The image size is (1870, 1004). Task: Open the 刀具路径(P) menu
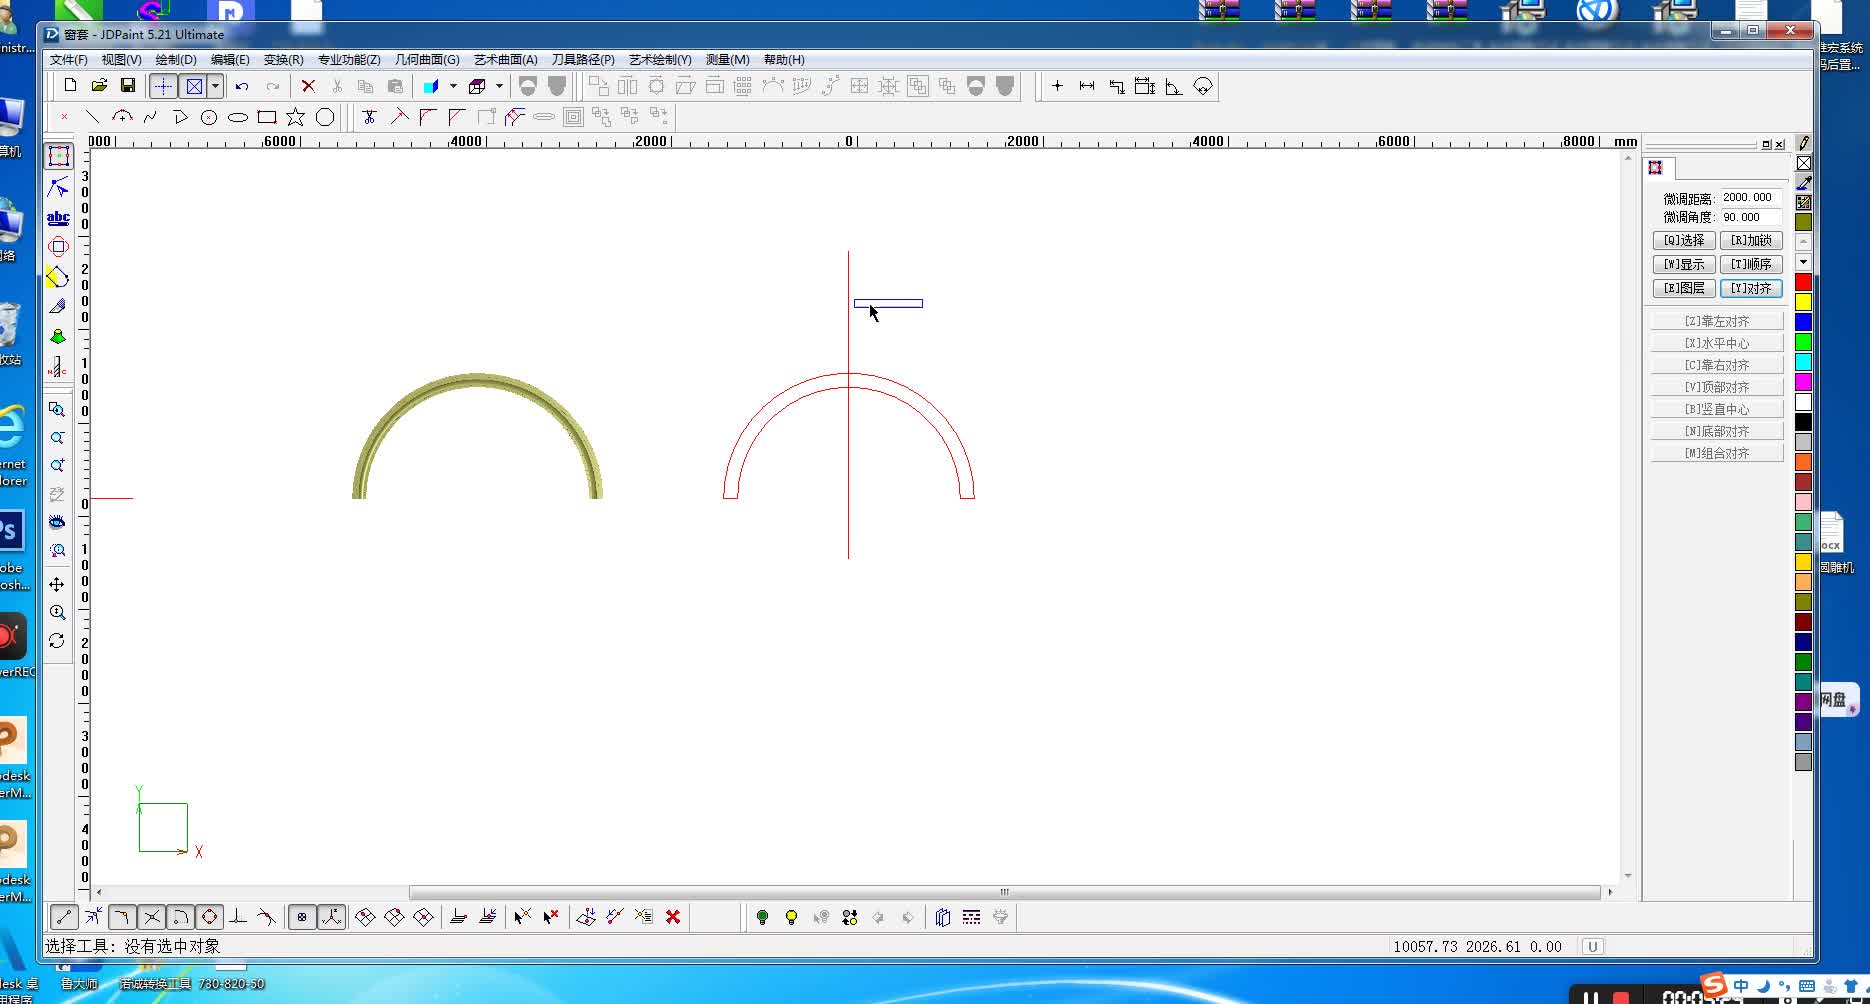tap(583, 60)
